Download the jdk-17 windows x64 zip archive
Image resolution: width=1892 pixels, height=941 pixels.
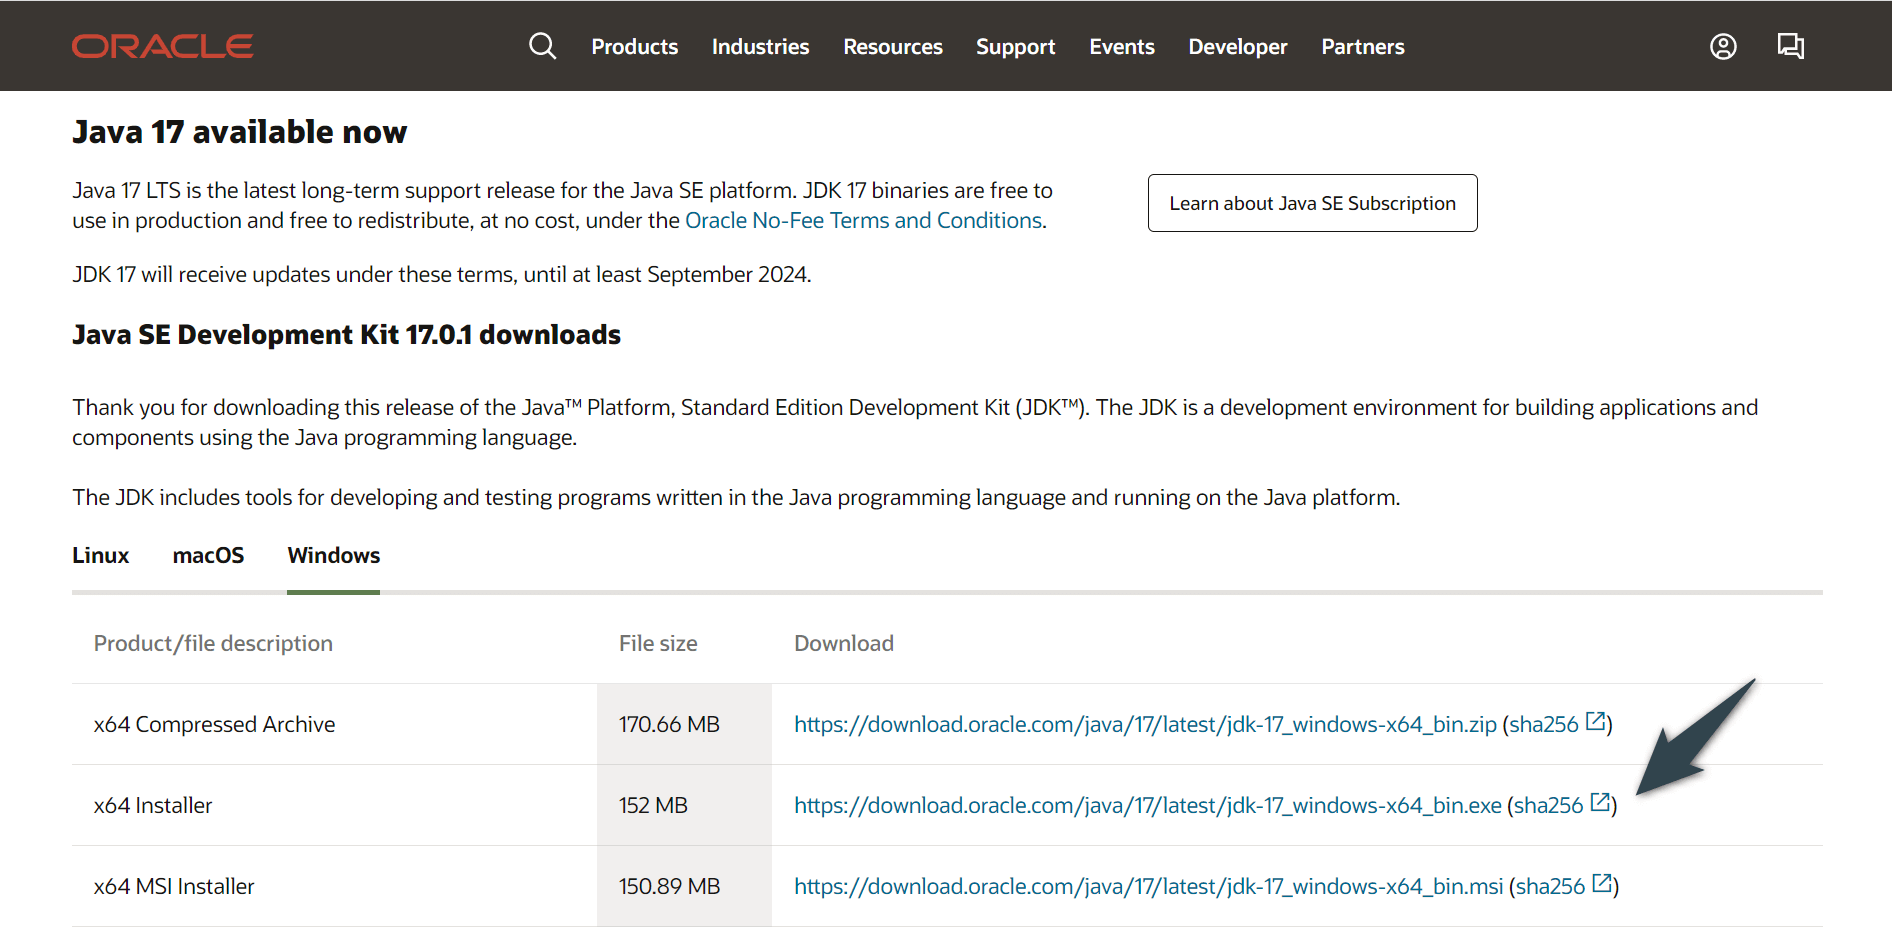[x=1145, y=725]
